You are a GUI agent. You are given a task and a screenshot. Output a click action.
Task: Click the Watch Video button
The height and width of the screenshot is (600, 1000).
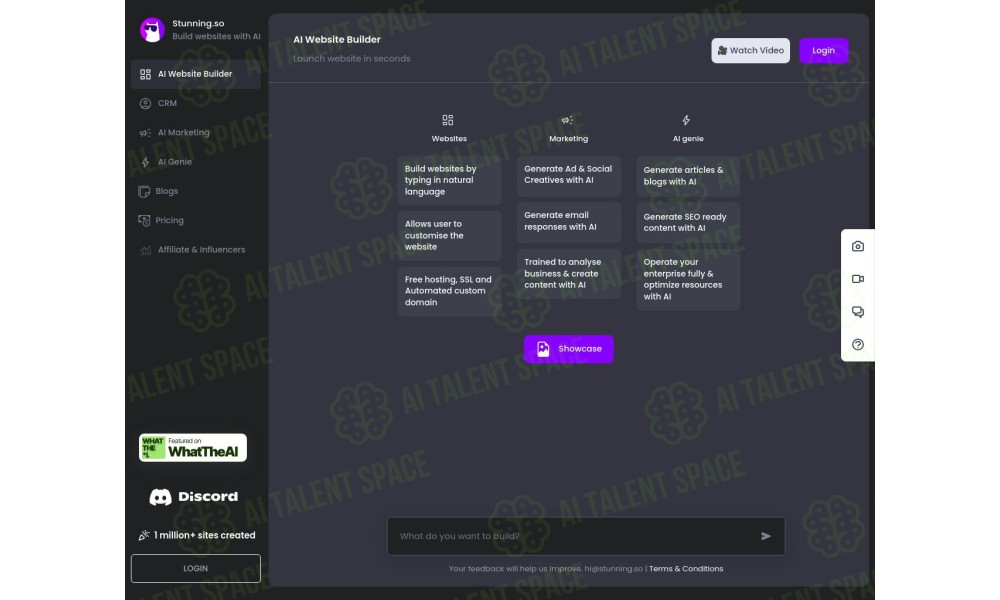[751, 50]
